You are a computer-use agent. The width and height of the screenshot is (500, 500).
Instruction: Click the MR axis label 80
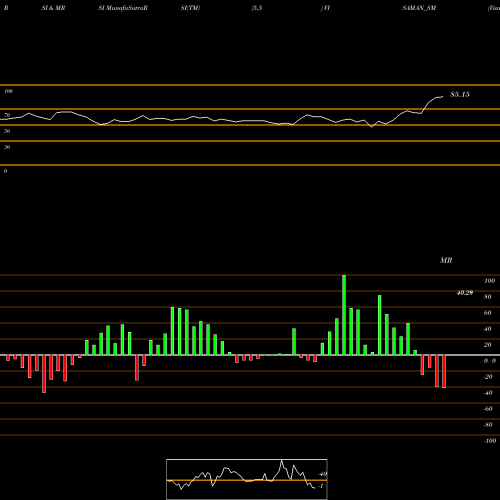click(x=488, y=297)
